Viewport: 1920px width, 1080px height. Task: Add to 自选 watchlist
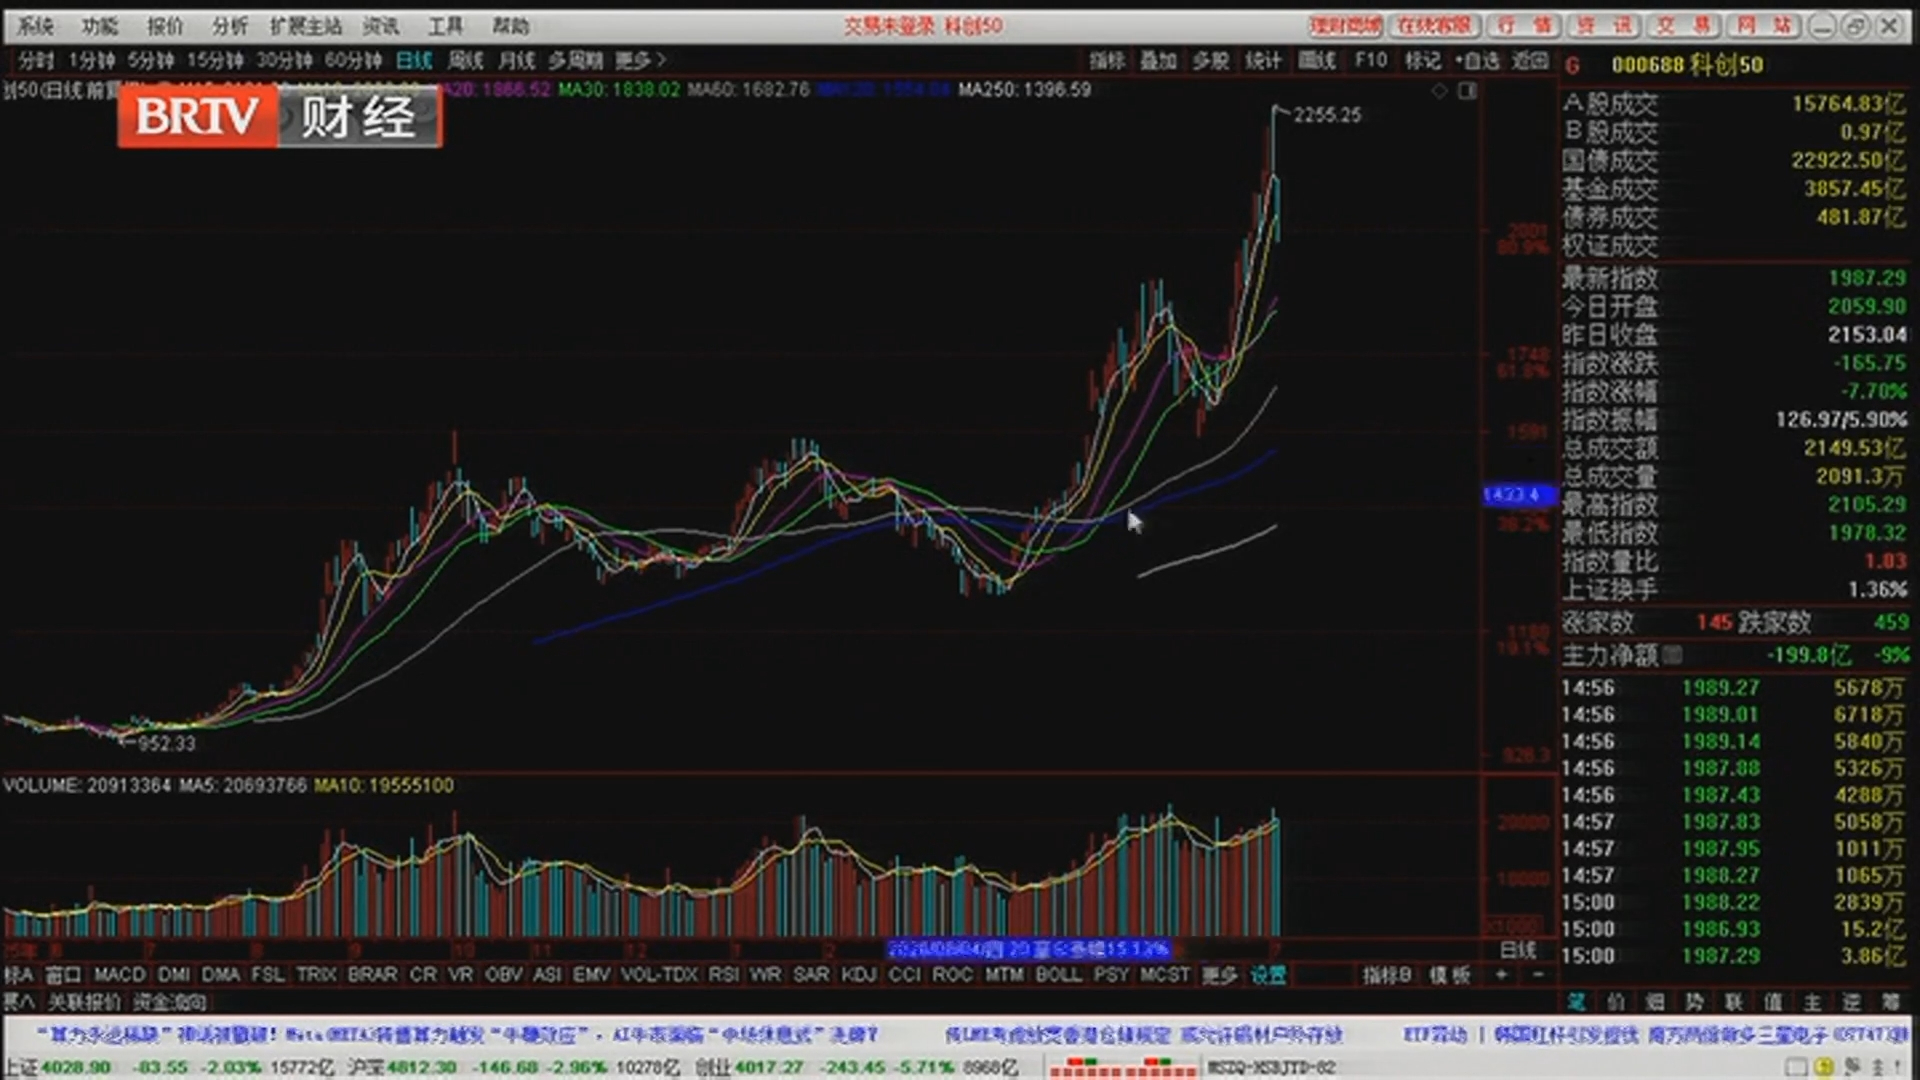[x=1478, y=61]
